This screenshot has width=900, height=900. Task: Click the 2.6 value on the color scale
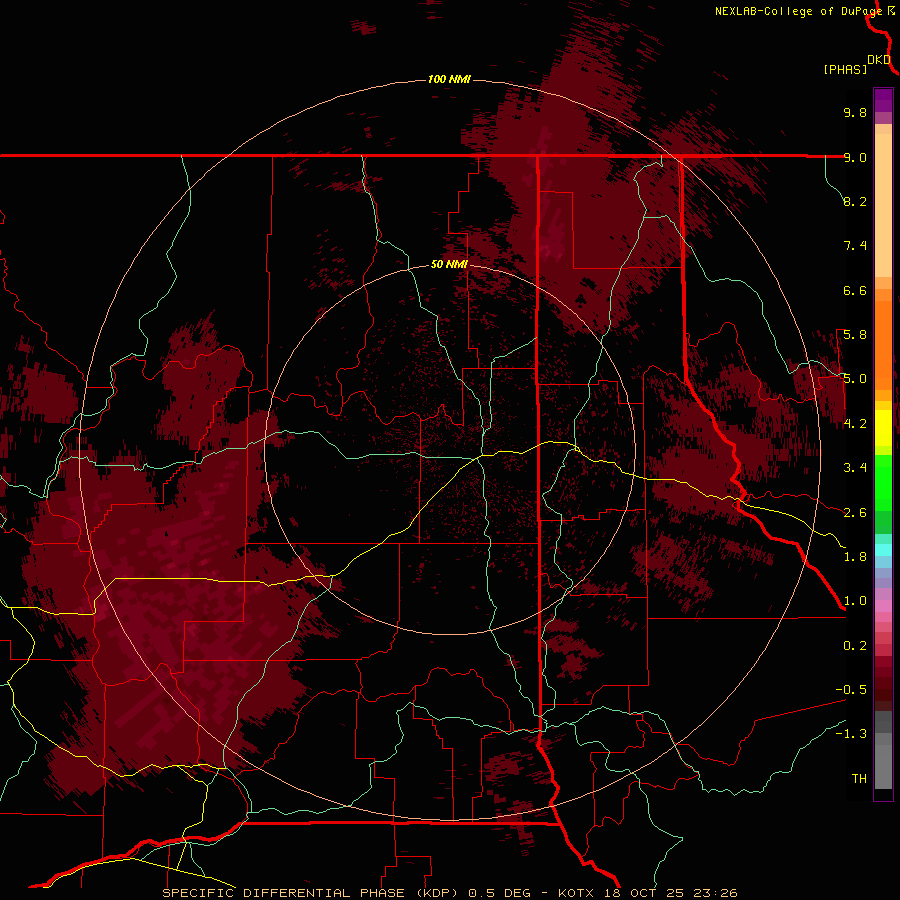click(x=855, y=513)
